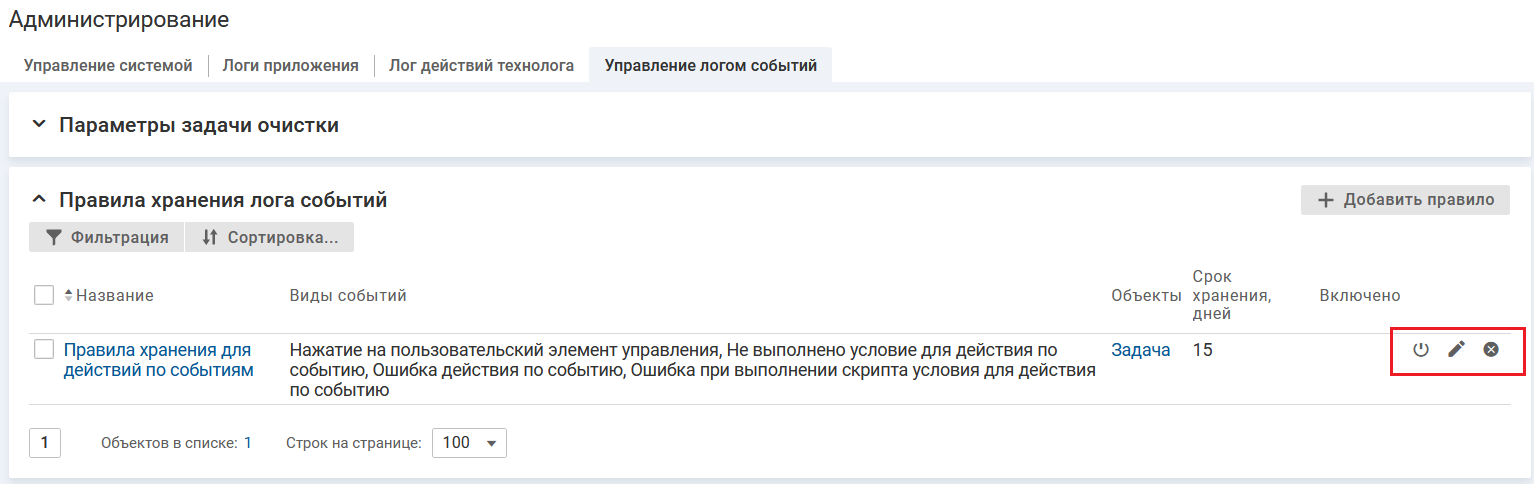Select the Управление логом событий tab
Image resolution: width=1534 pixels, height=484 pixels.
coord(711,66)
